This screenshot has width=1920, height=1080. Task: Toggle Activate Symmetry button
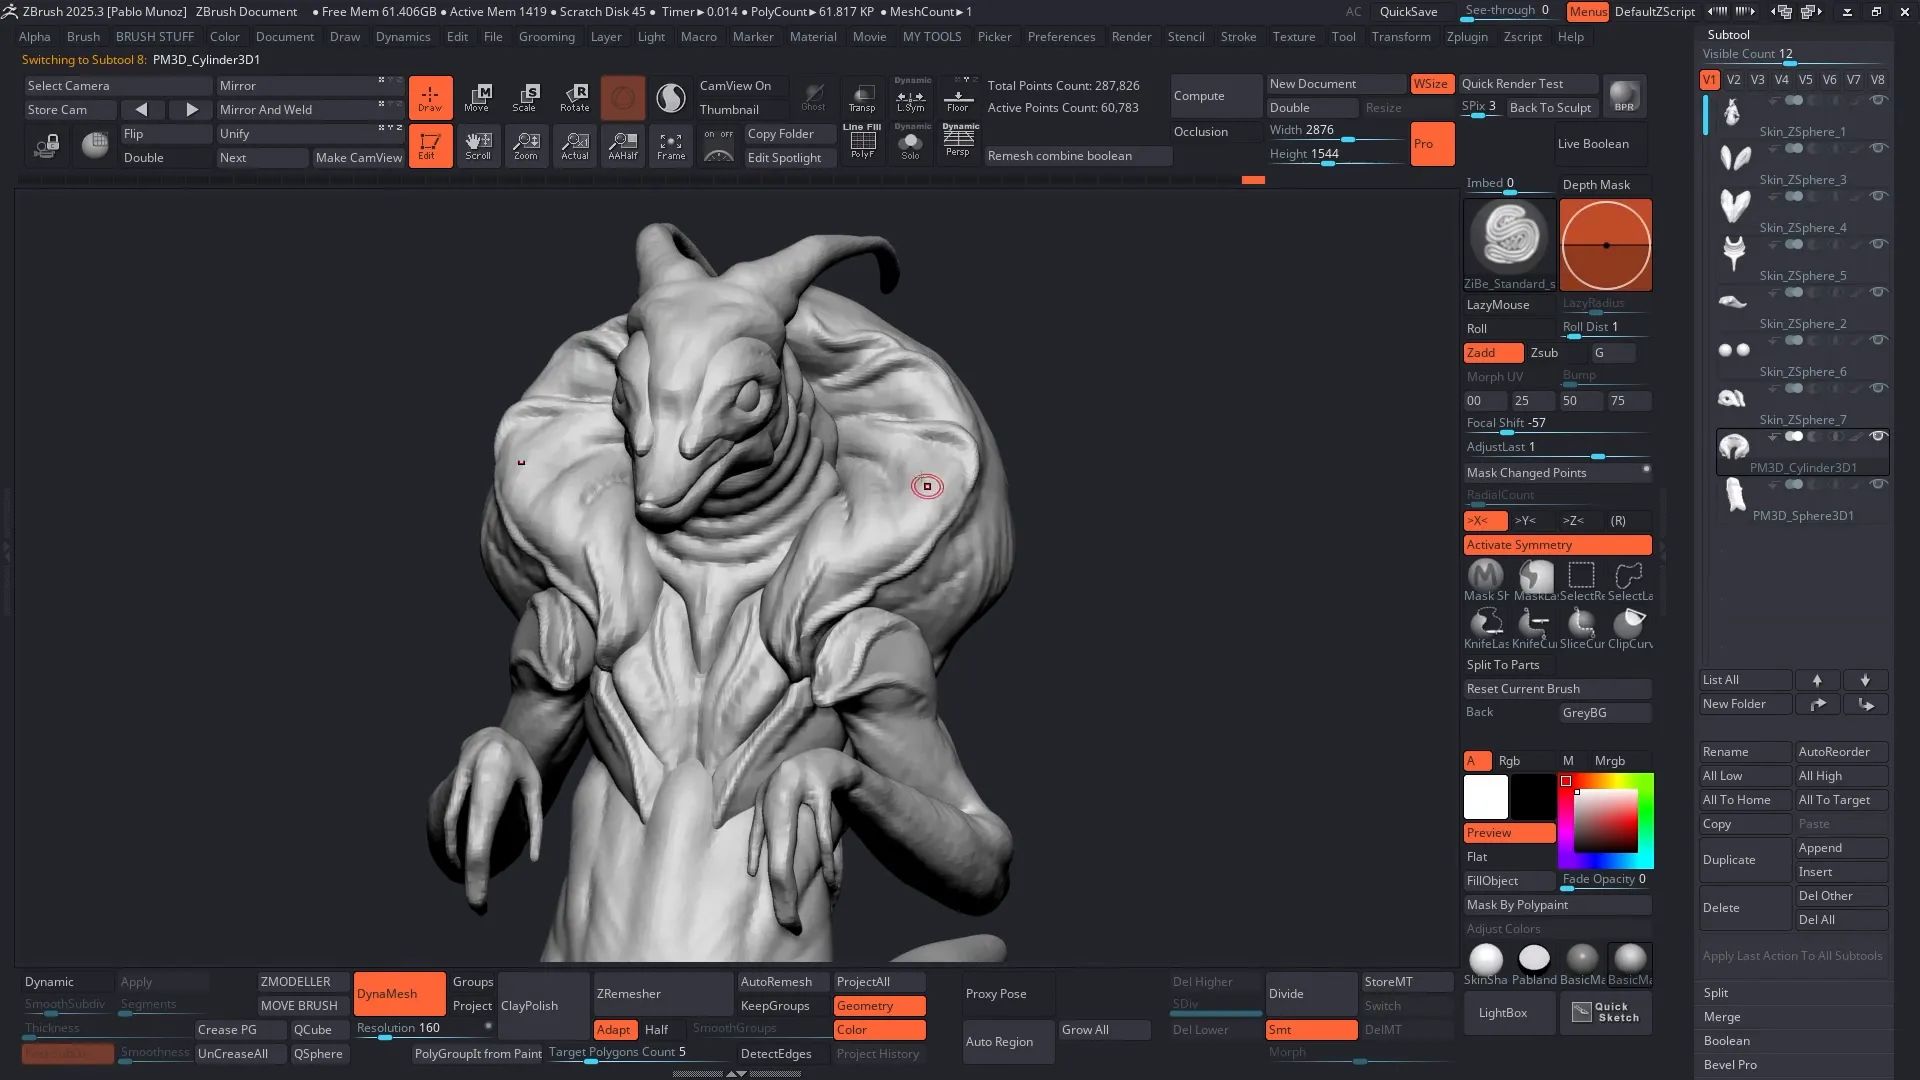pyautogui.click(x=1557, y=545)
